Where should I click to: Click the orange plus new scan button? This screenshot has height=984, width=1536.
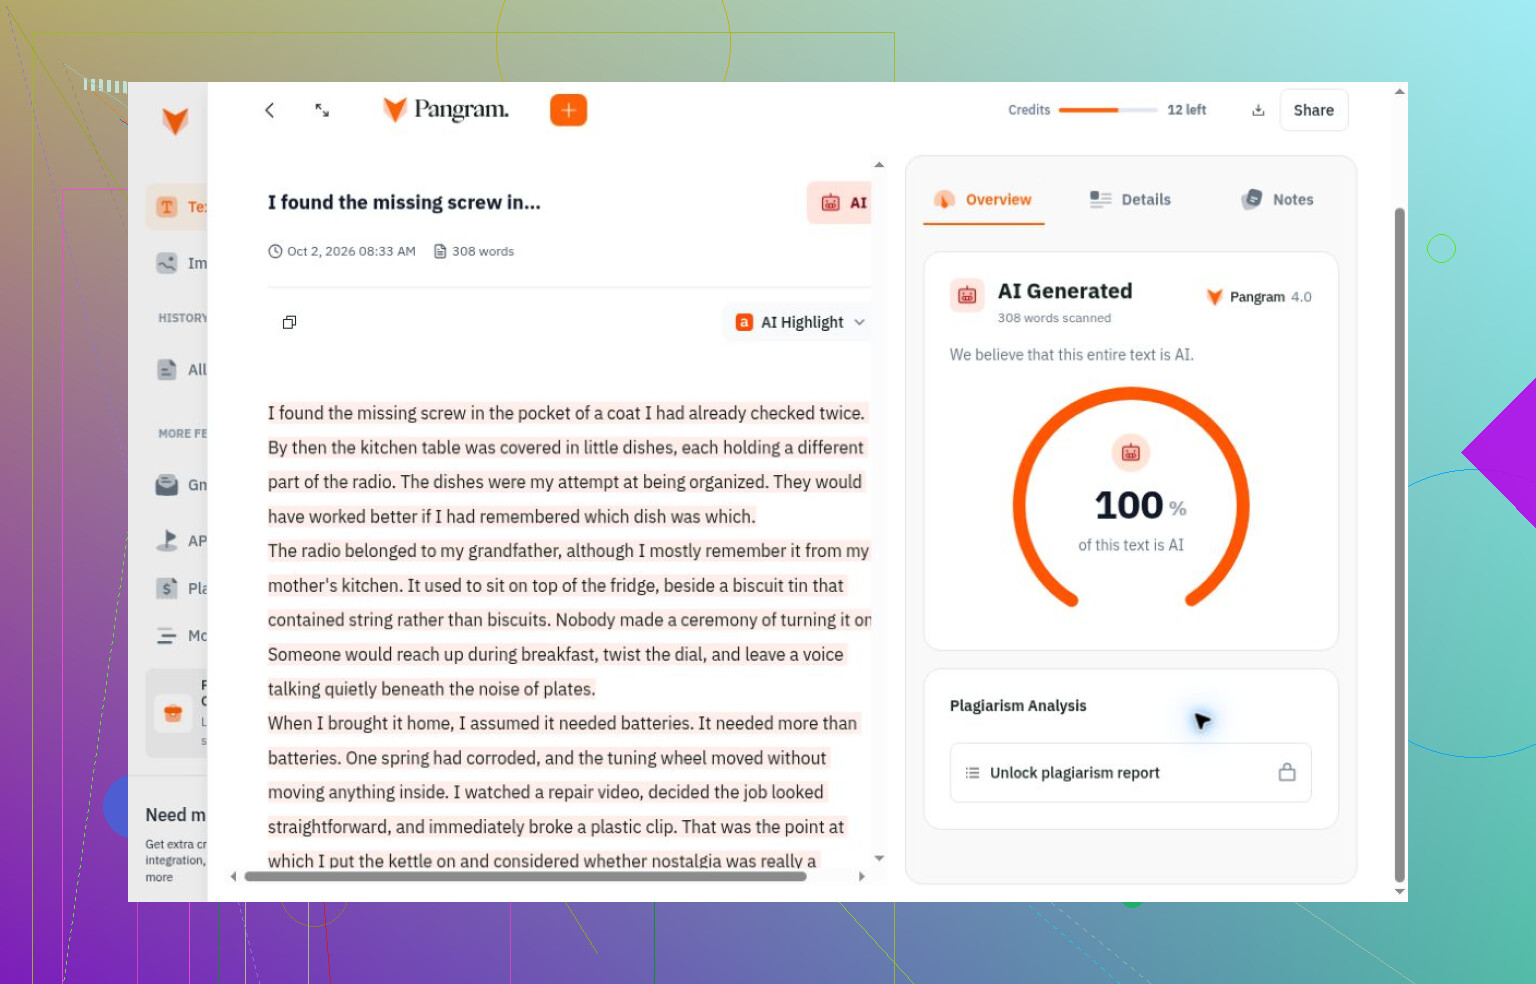coord(568,110)
